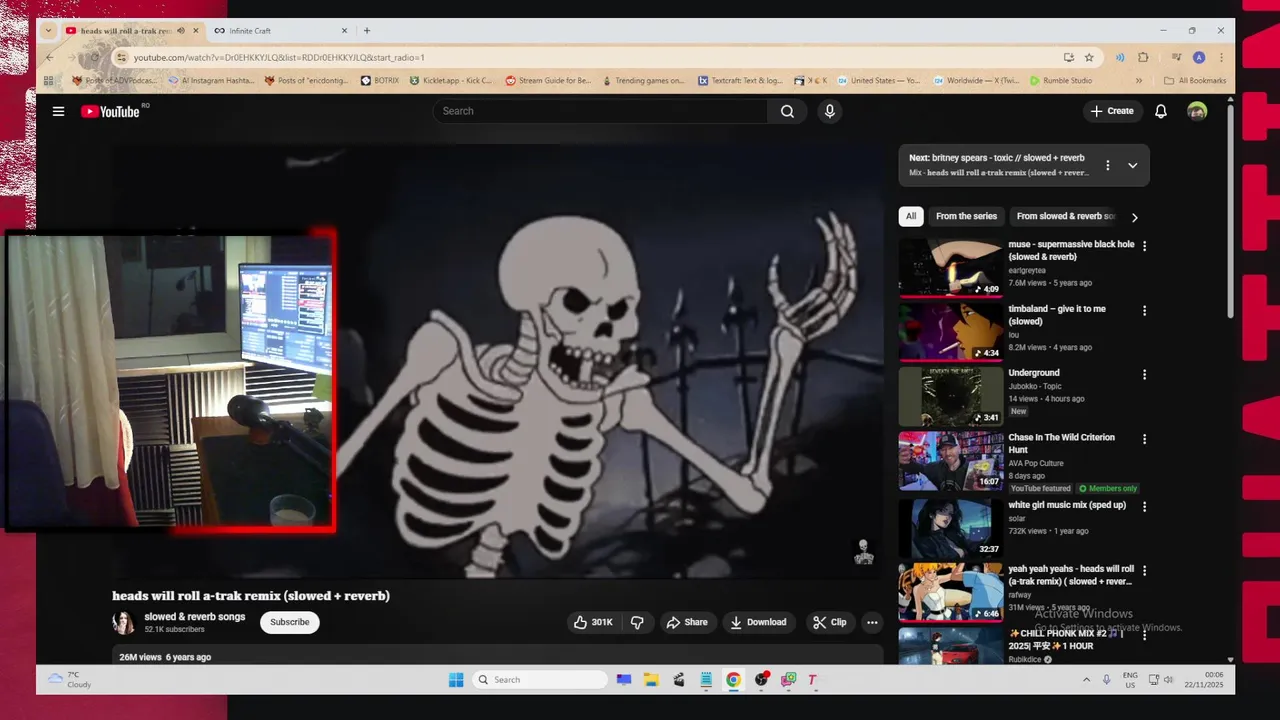The width and height of the screenshot is (1280, 720).
Task: Mute the YouTube tab audio icon
Action: click(x=181, y=31)
